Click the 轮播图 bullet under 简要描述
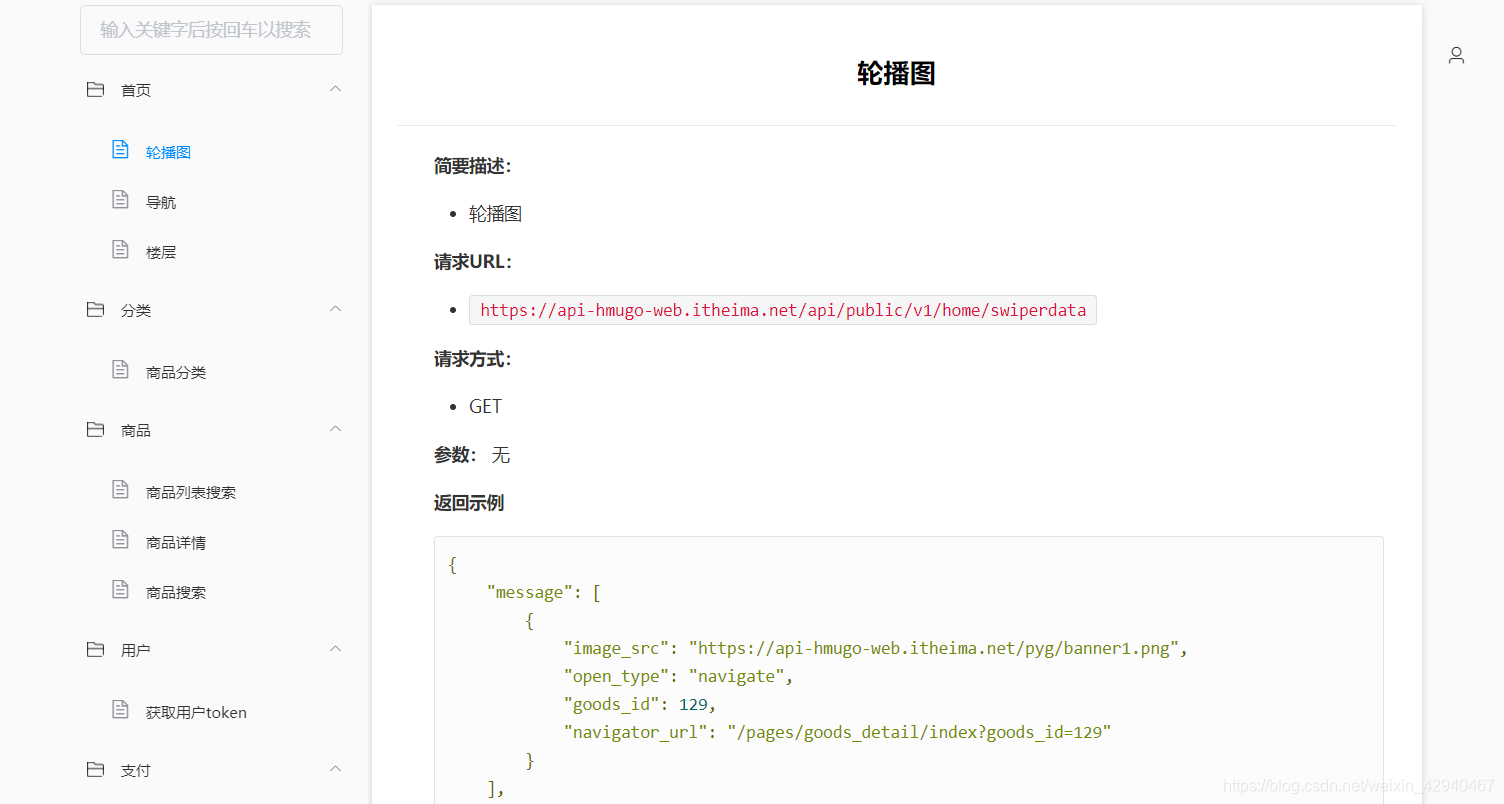Image resolution: width=1504 pixels, height=804 pixels. tap(496, 214)
